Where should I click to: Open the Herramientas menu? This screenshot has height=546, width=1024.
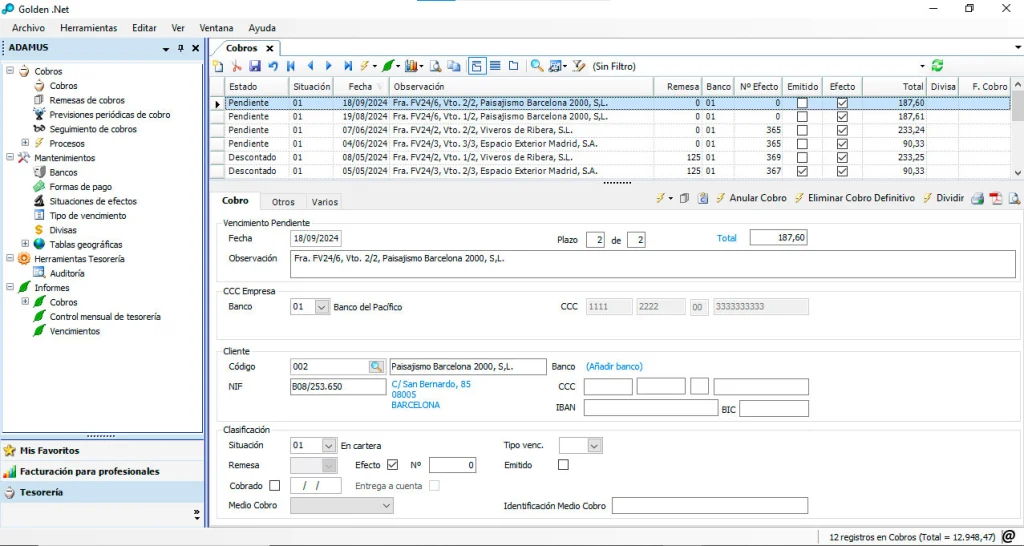pyautogui.click(x=88, y=28)
